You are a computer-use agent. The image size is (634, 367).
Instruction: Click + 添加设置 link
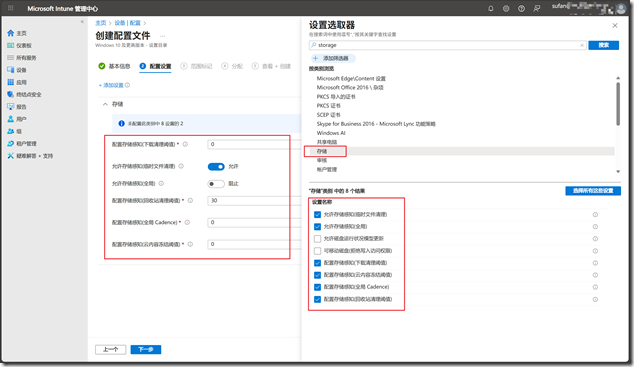tap(112, 85)
